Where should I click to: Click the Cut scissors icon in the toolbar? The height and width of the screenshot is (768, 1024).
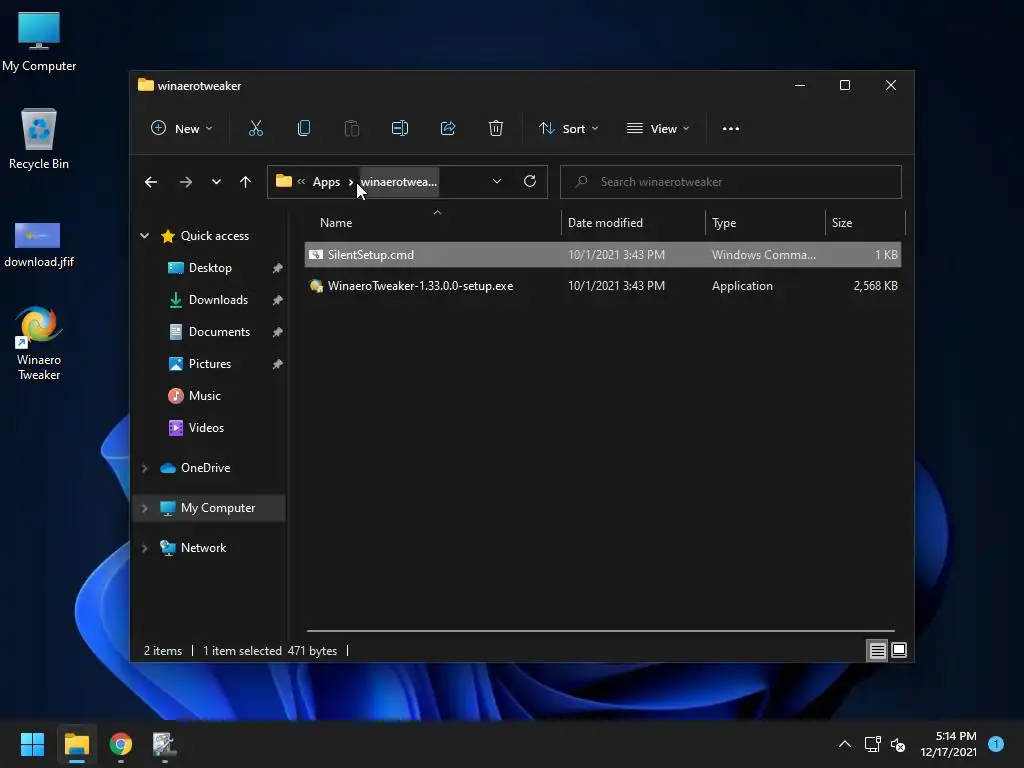pyautogui.click(x=255, y=129)
